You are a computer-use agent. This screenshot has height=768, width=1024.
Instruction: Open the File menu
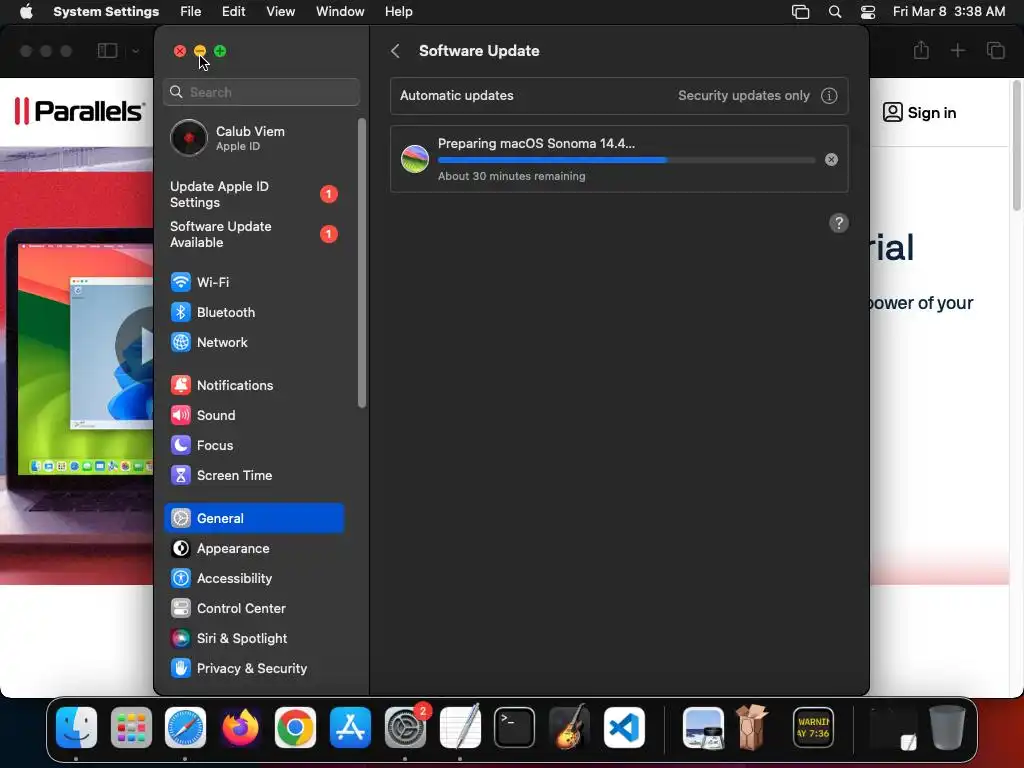[x=191, y=12]
